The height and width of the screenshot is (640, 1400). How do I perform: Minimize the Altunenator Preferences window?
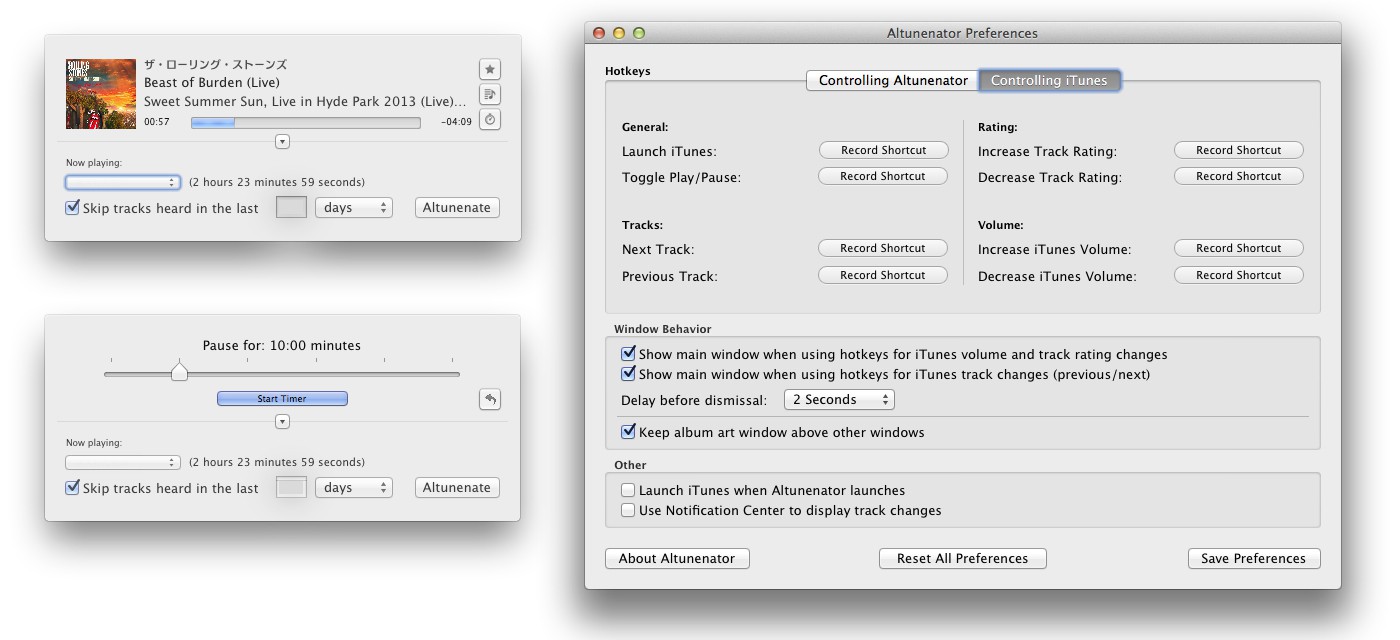pyautogui.click(x=619, y=33)
